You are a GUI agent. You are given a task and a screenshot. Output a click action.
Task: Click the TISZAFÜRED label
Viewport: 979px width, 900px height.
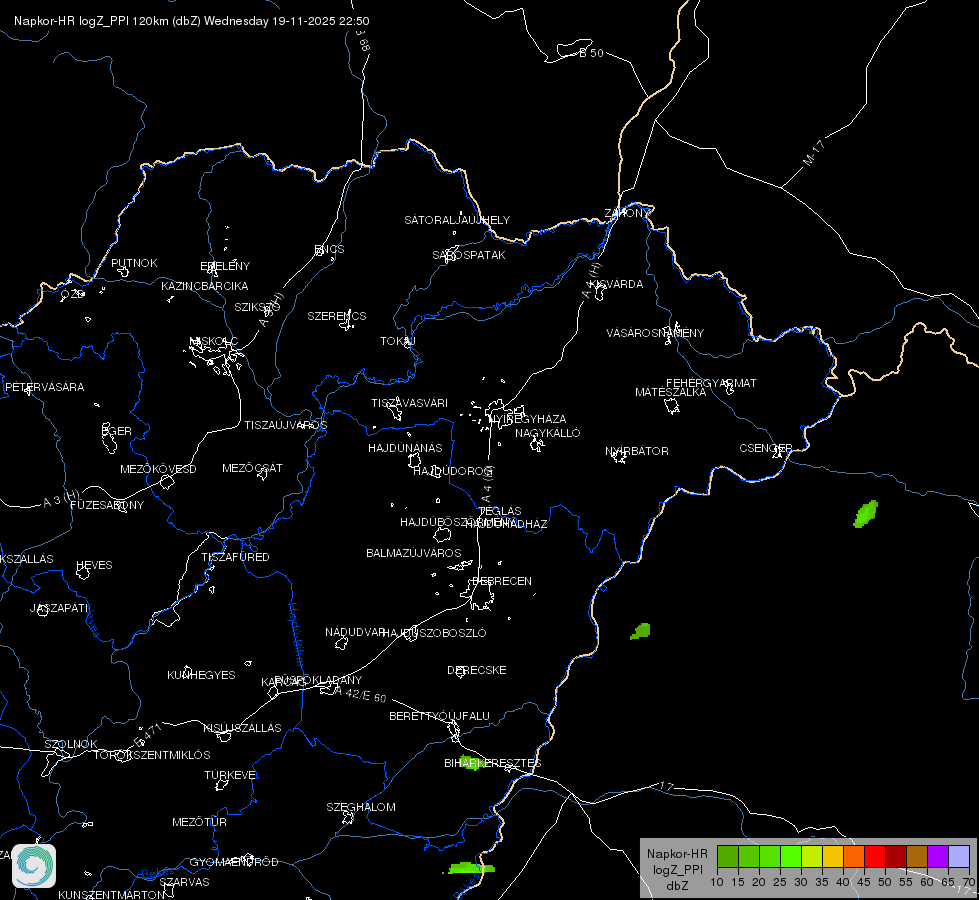(235, 556)
